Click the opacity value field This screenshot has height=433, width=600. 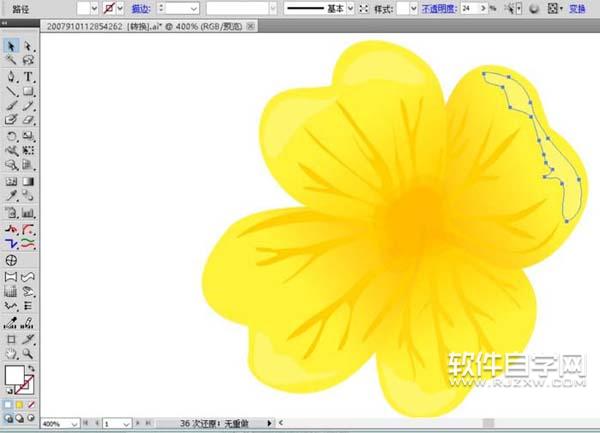coord(468,8)
